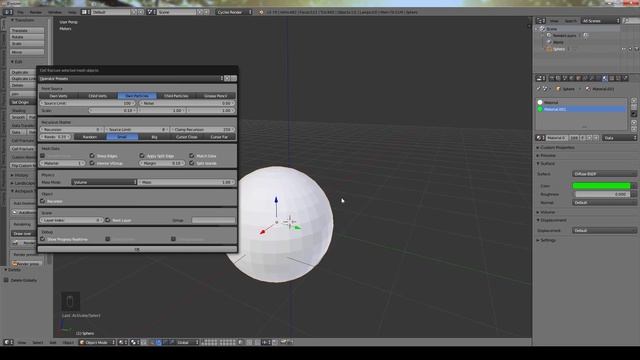Choose Cursor Far recursion option
The width and height of the screenshot is (640, 360).
click(x=219, y=137)
